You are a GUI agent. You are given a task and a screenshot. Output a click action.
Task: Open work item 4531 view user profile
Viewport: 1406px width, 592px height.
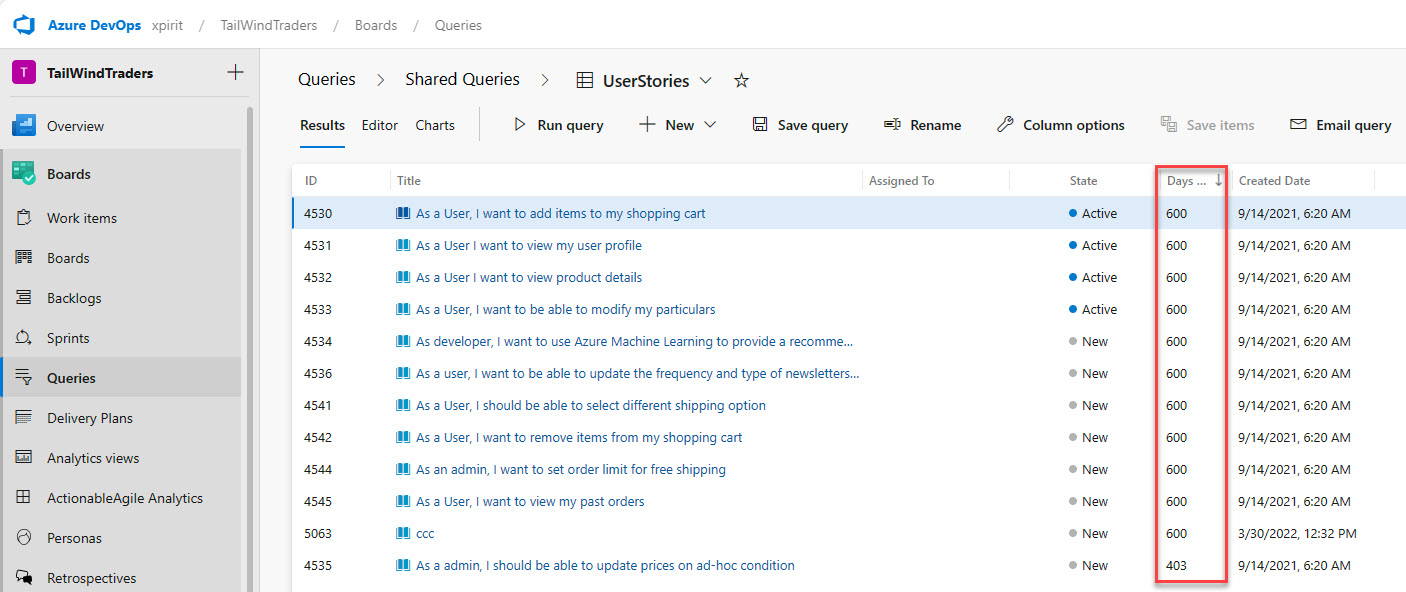tap(528, 245)
